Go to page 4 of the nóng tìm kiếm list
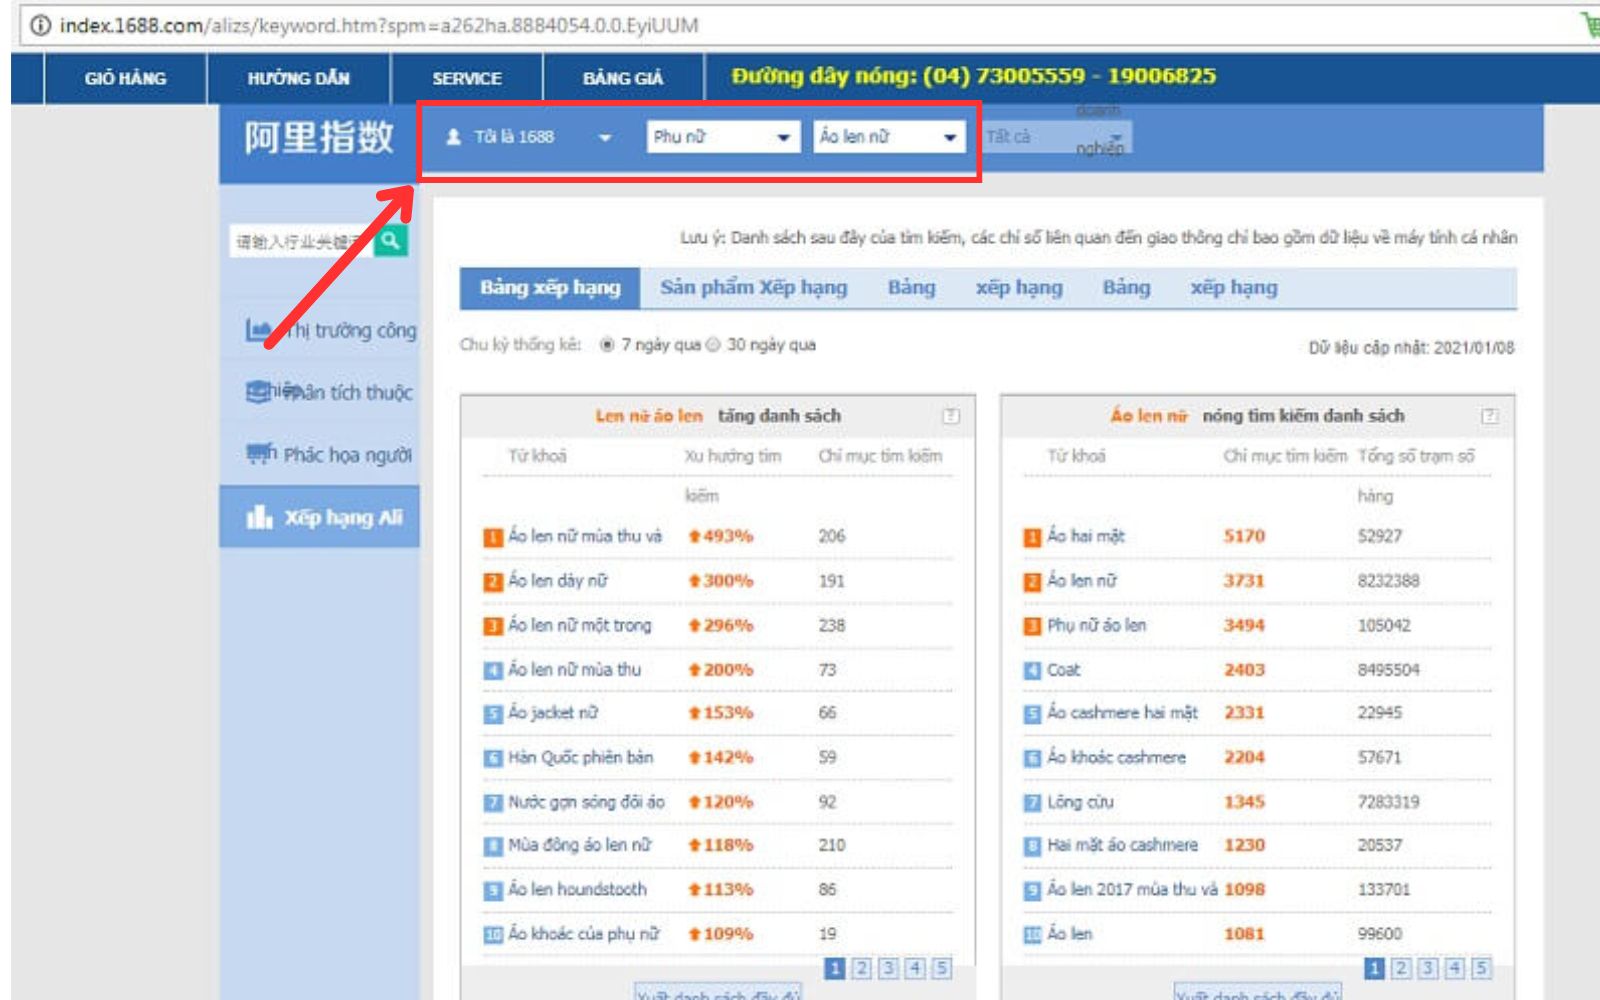The height and width of the screenshot is (1000, 1600). (1455, 968)
